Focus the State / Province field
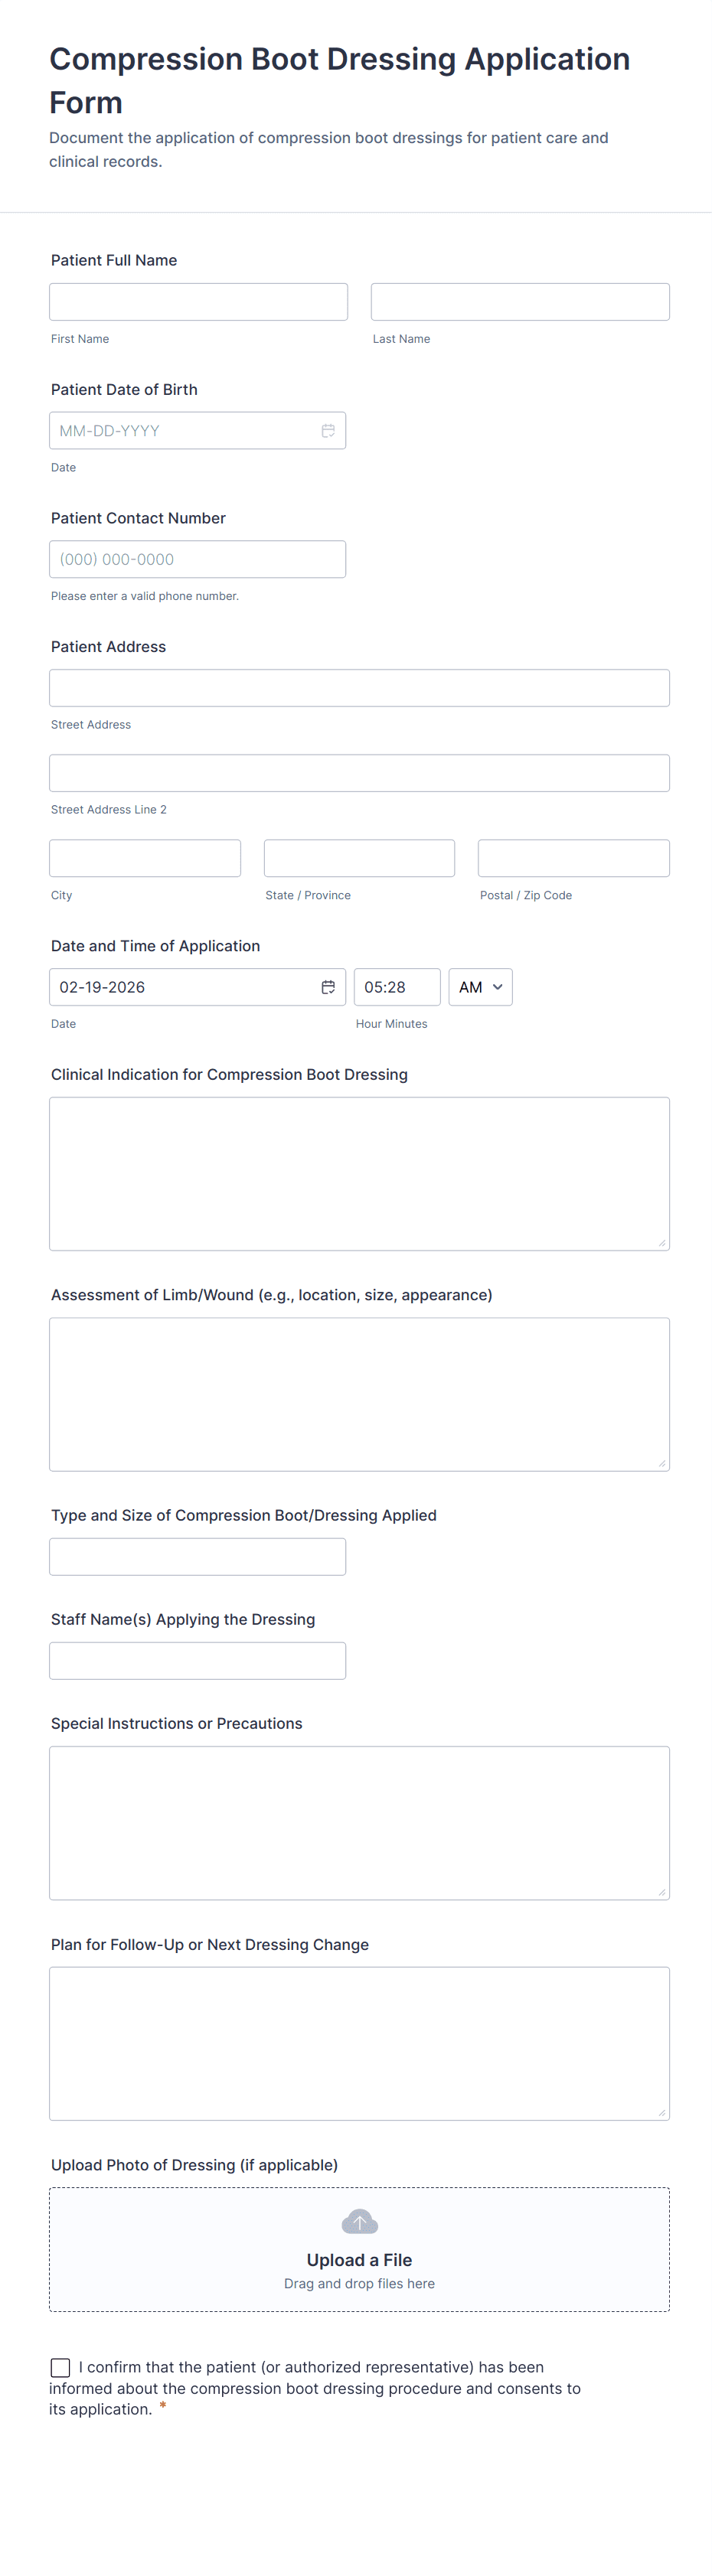This screenshot has height=2576, width=712. [359, 858]
